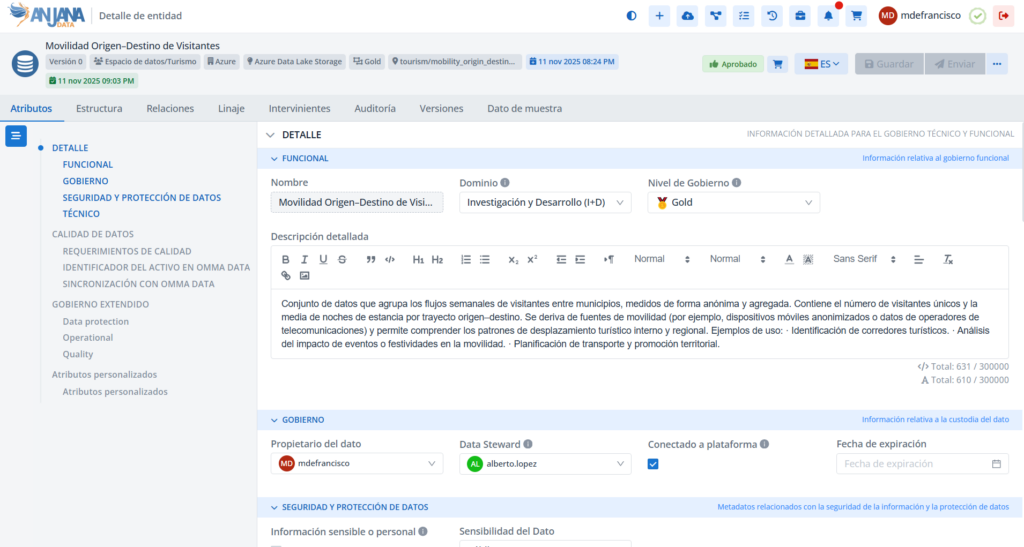The height and width of the screenshot is (547, 1024).
Task: Switch to the Linaje tab
Action: click(x=231, y=108)
